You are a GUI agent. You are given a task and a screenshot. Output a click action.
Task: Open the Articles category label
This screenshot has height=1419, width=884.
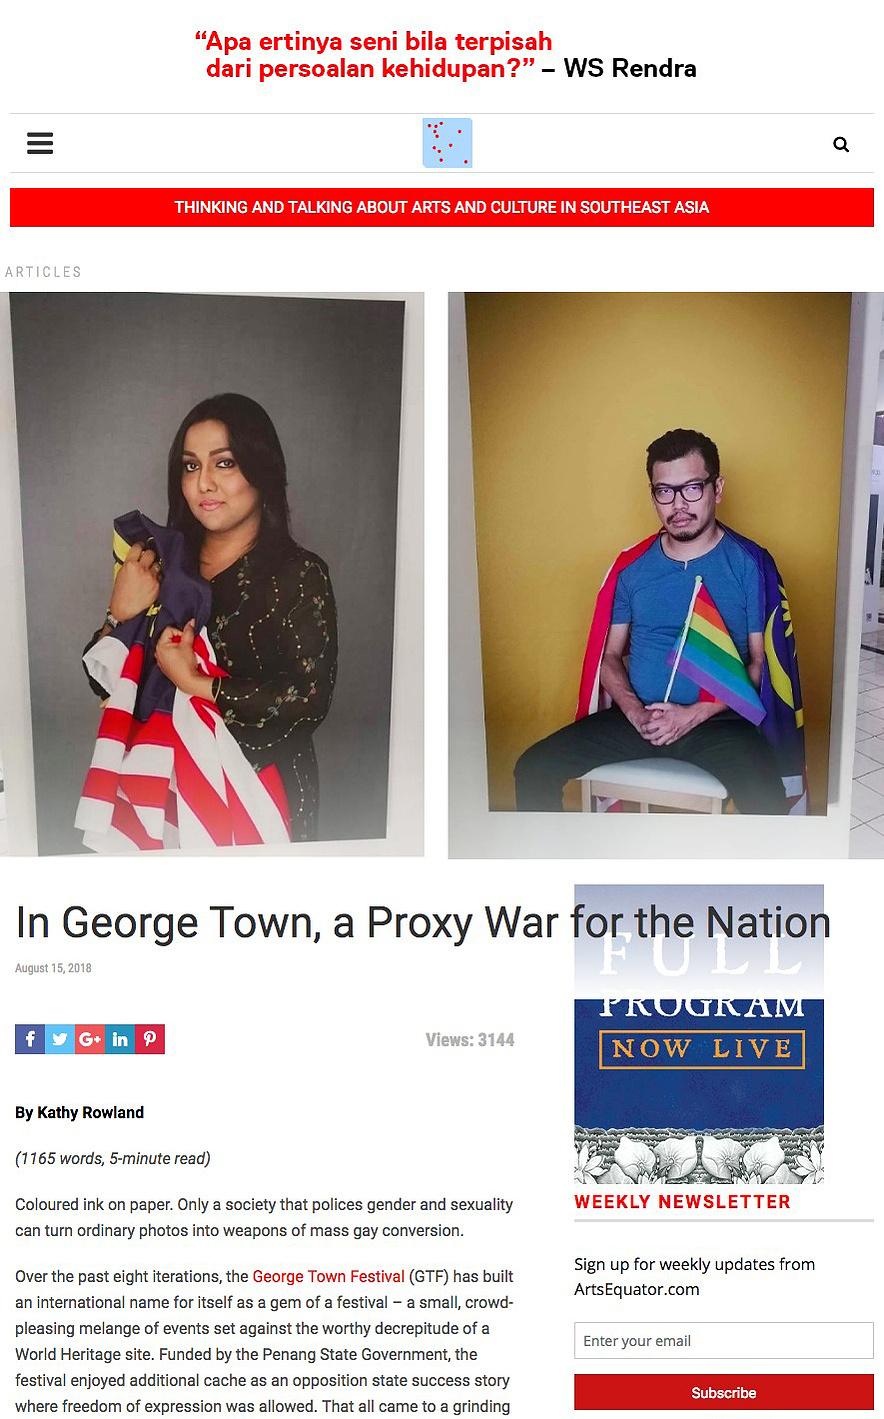43,272
